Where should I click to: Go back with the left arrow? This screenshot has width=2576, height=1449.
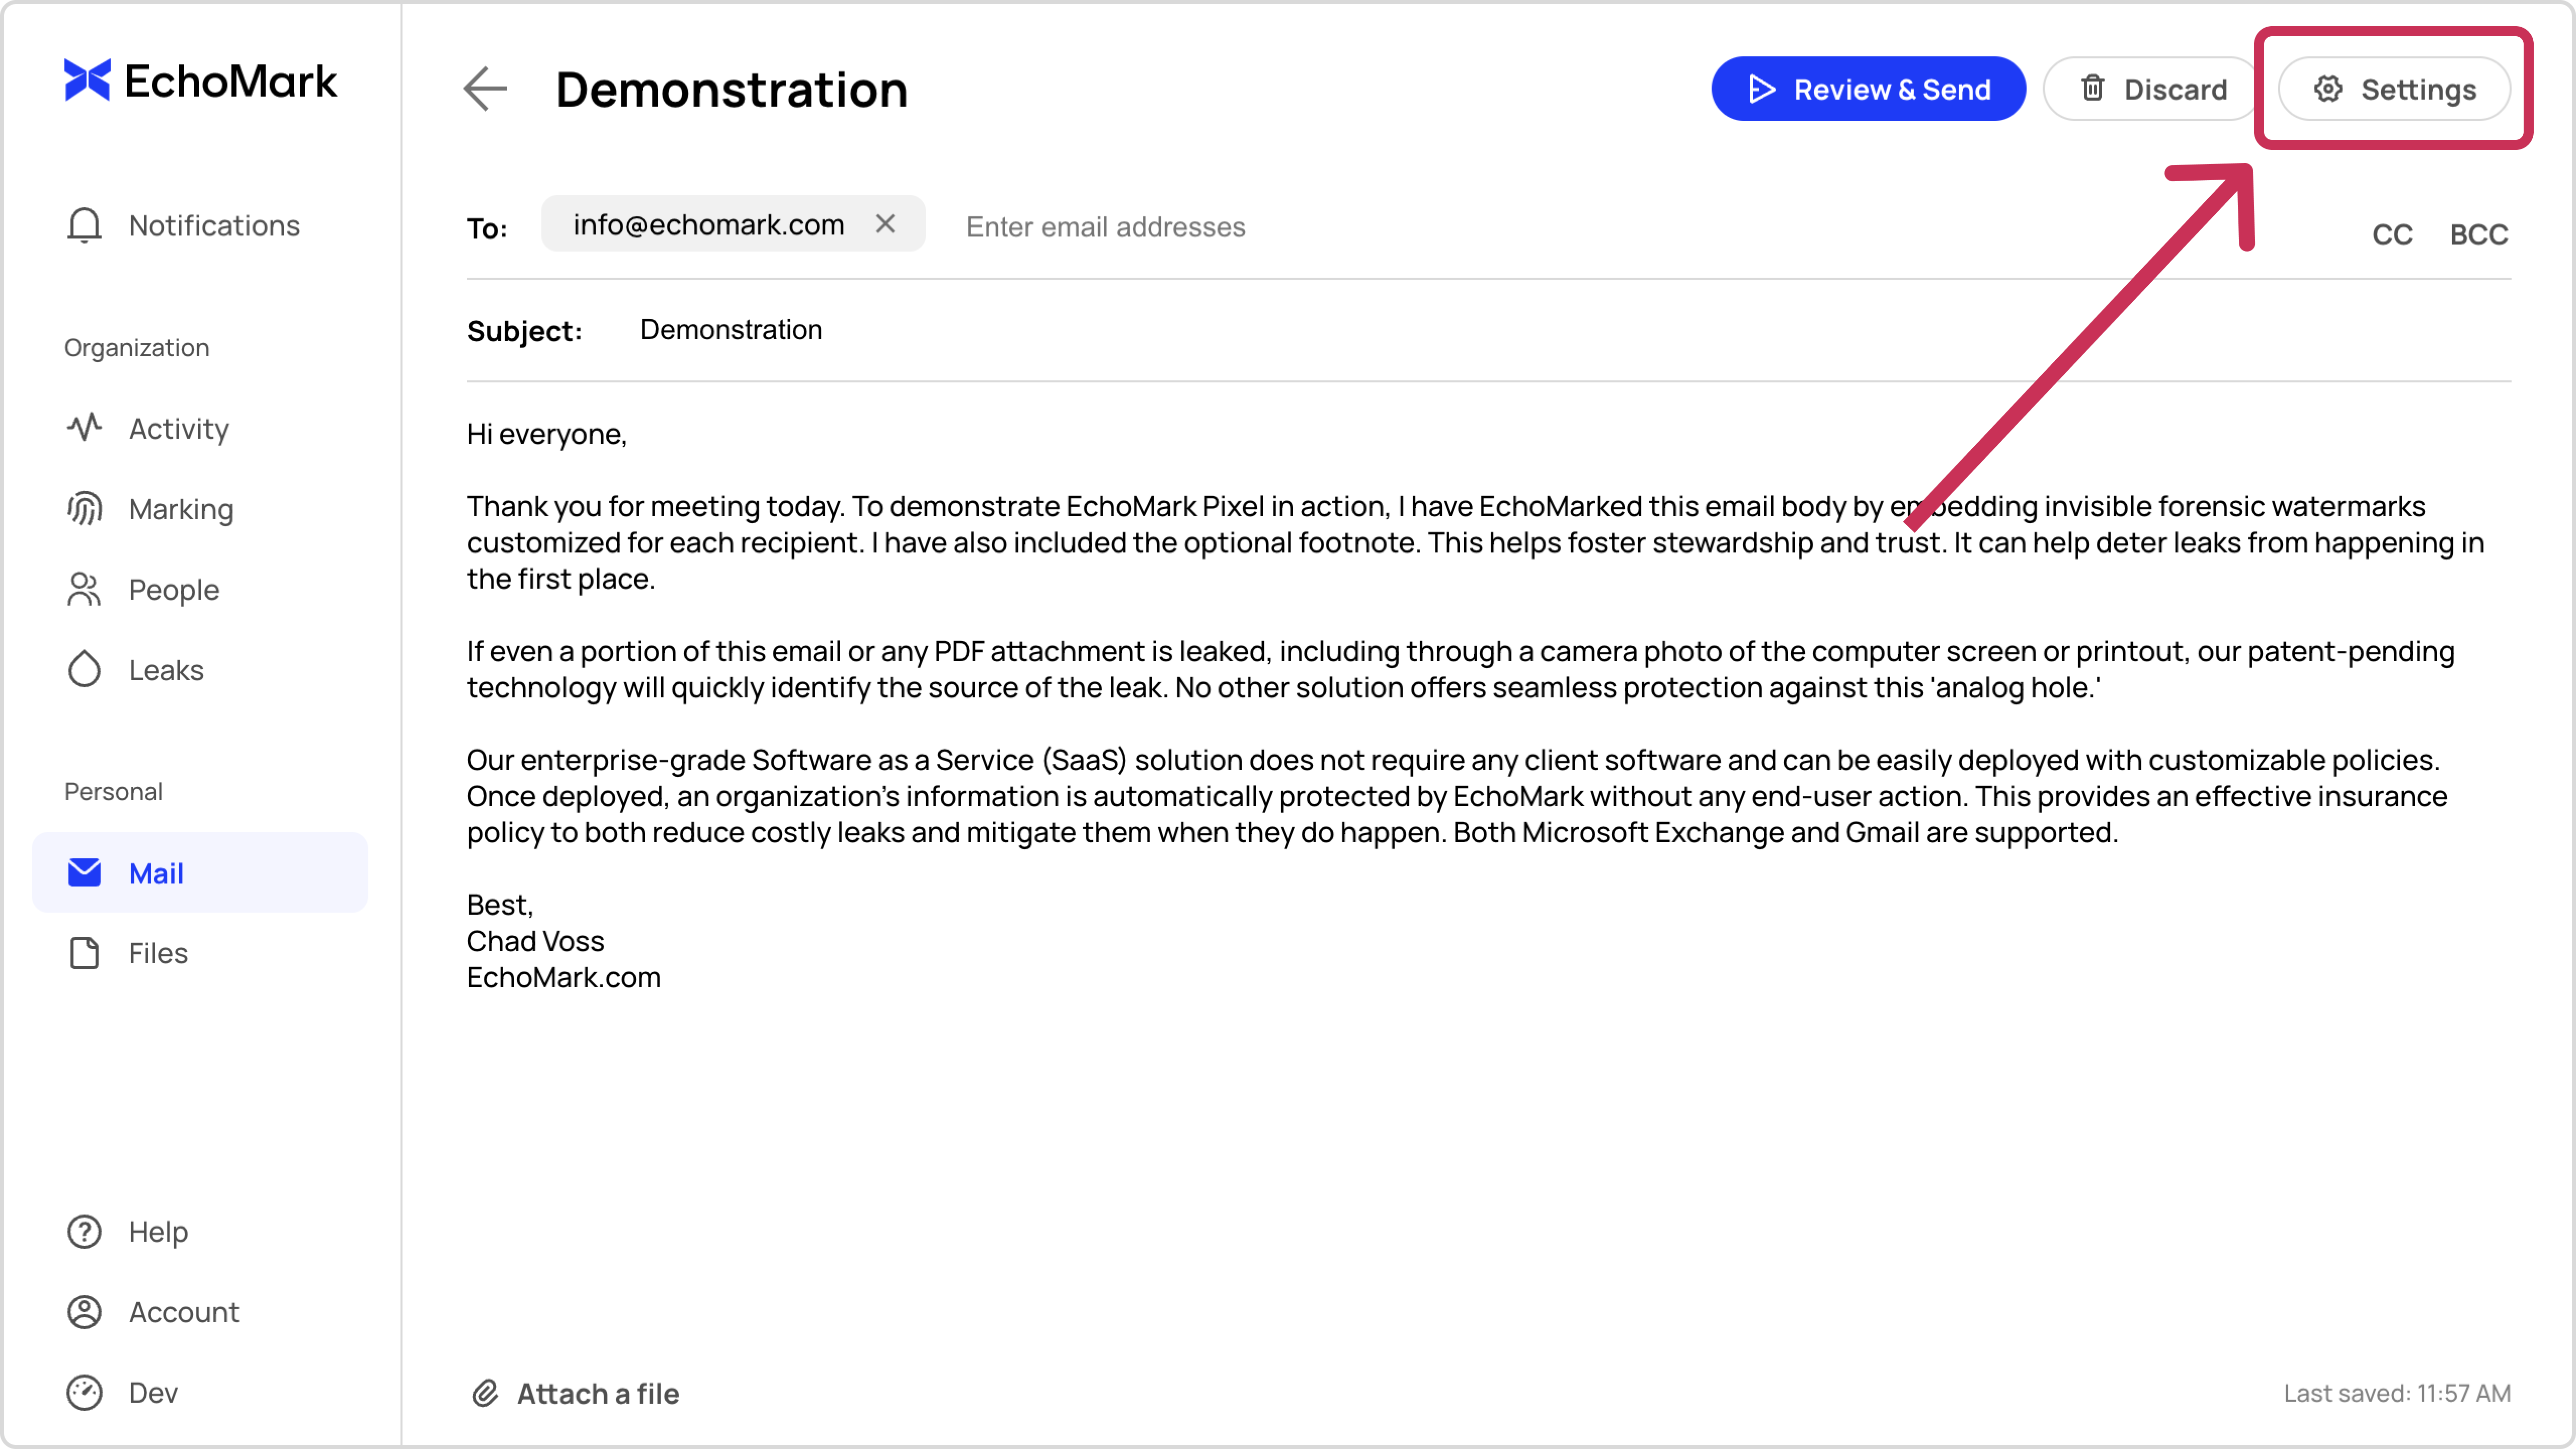(x=486, y=89)
